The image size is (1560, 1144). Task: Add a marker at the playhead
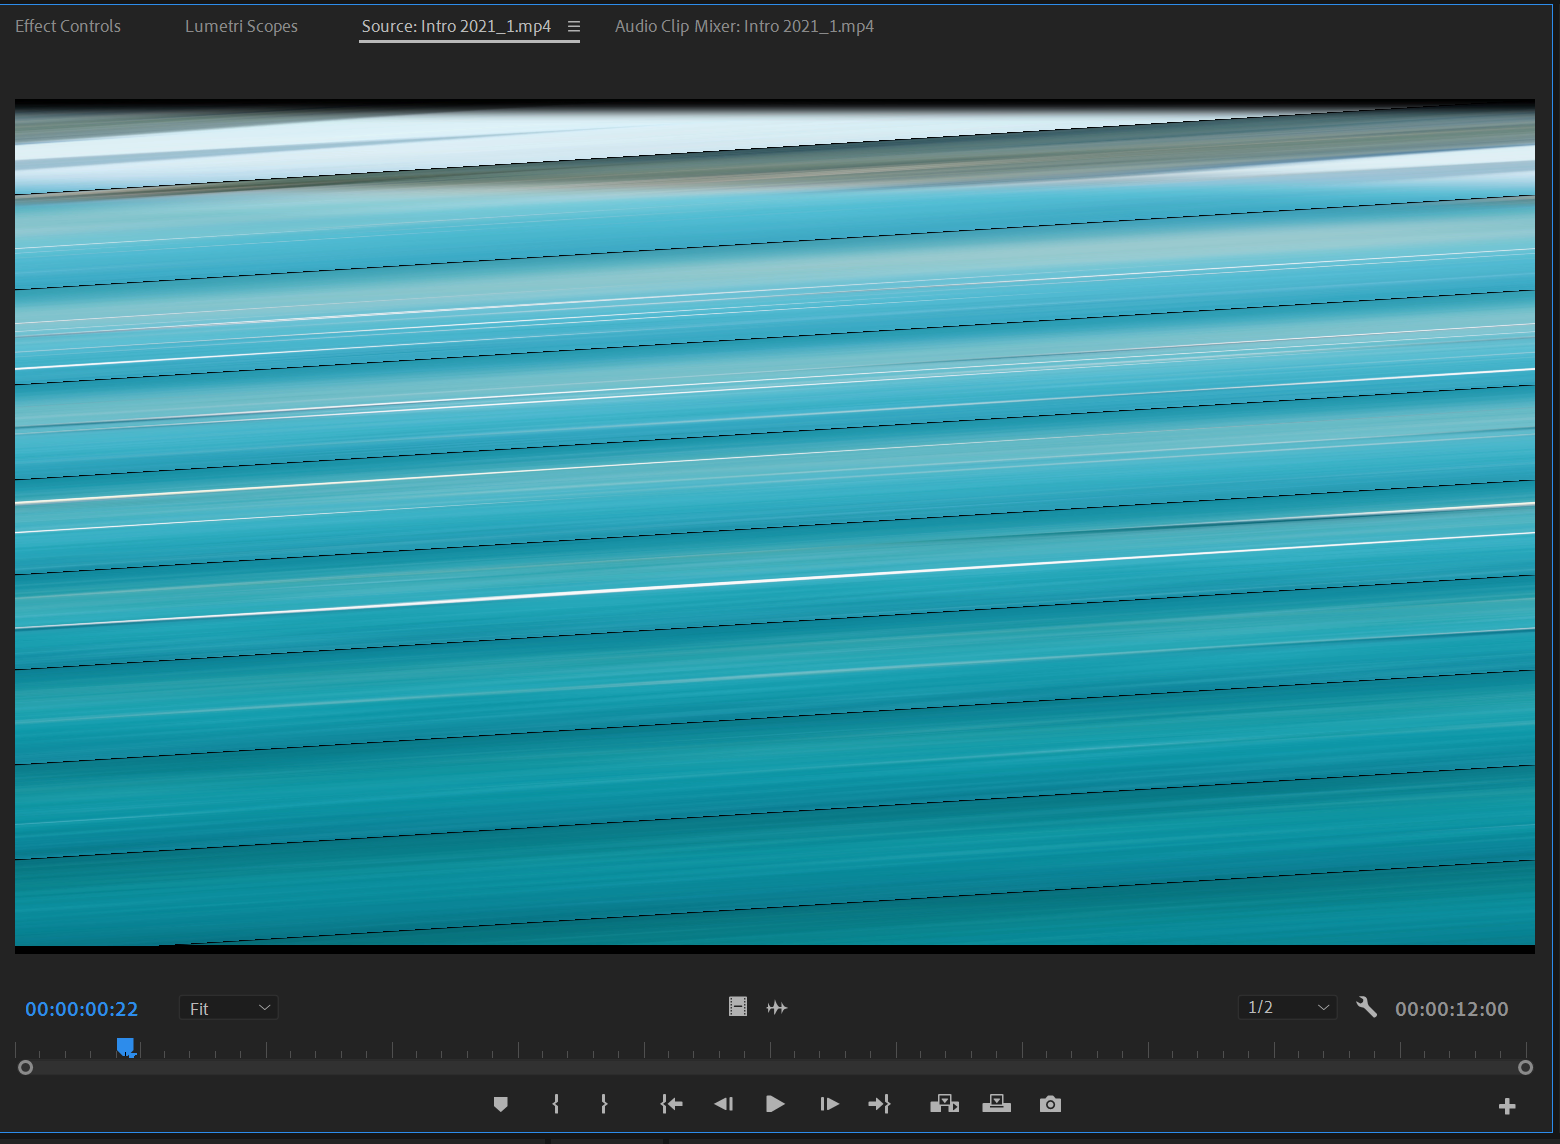(501, 1104)
